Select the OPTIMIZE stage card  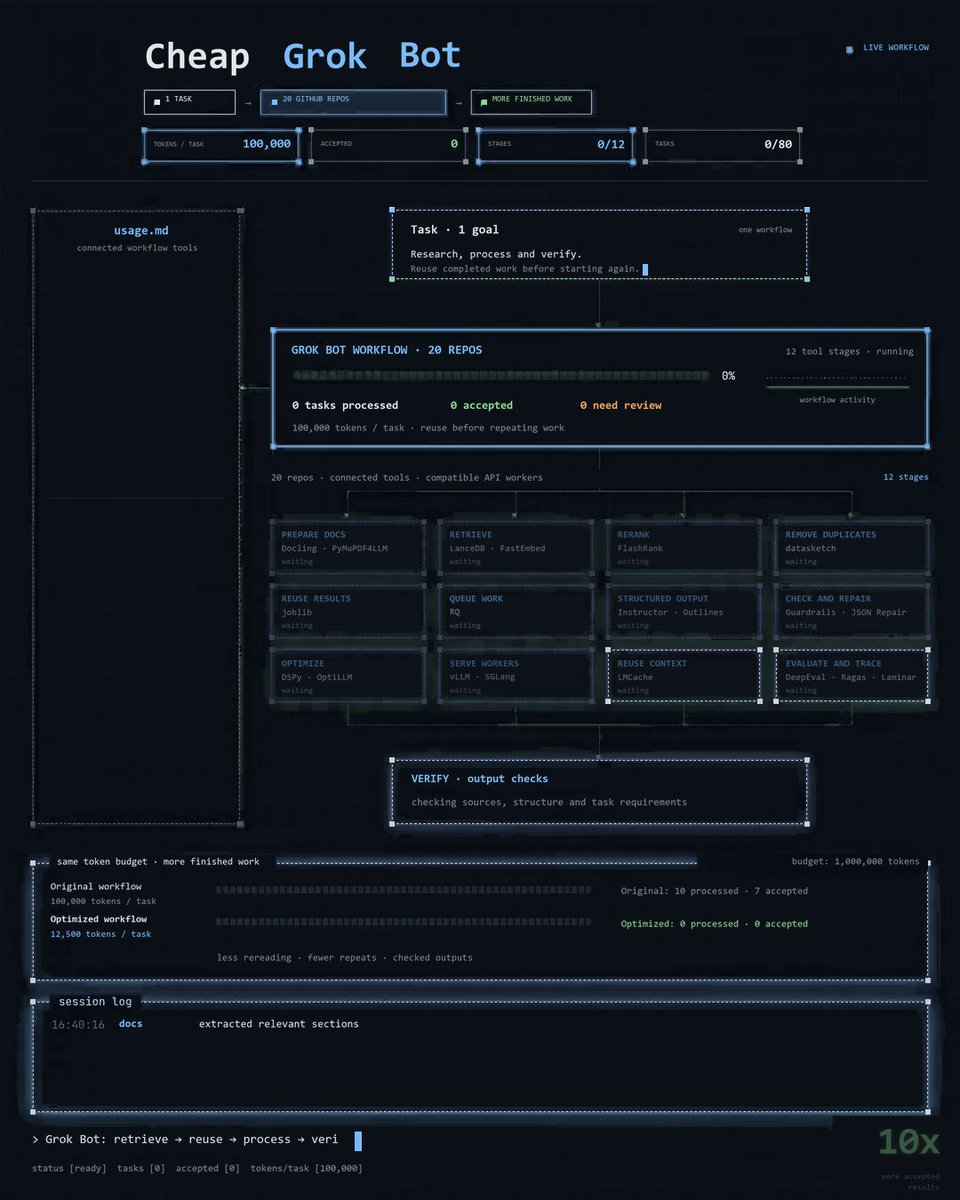tap(348, 675)
